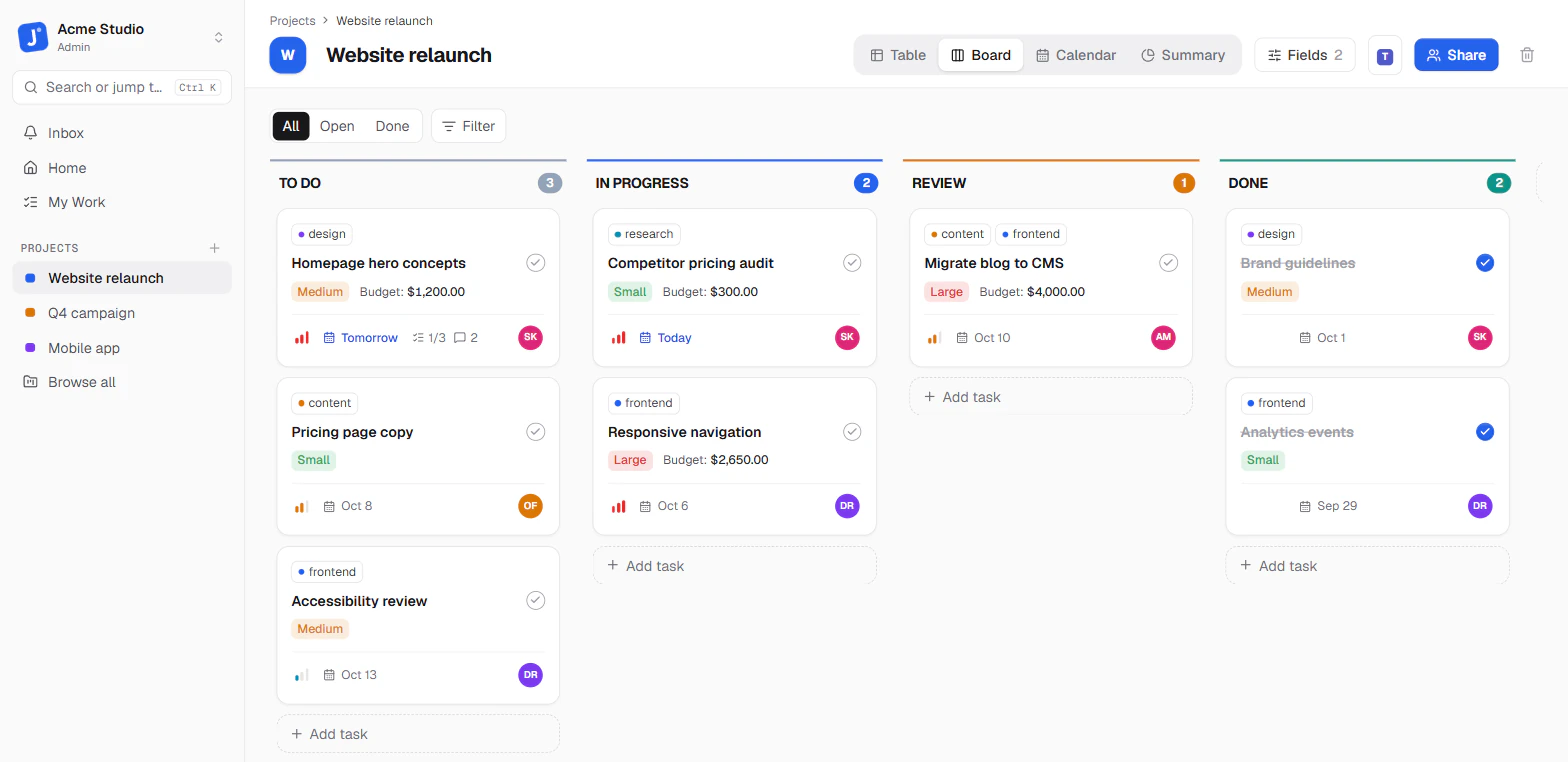The width and height of the screenshot is (1568, 762).
Task: Delete project using the trash icon
Action: pos(1527,55)
